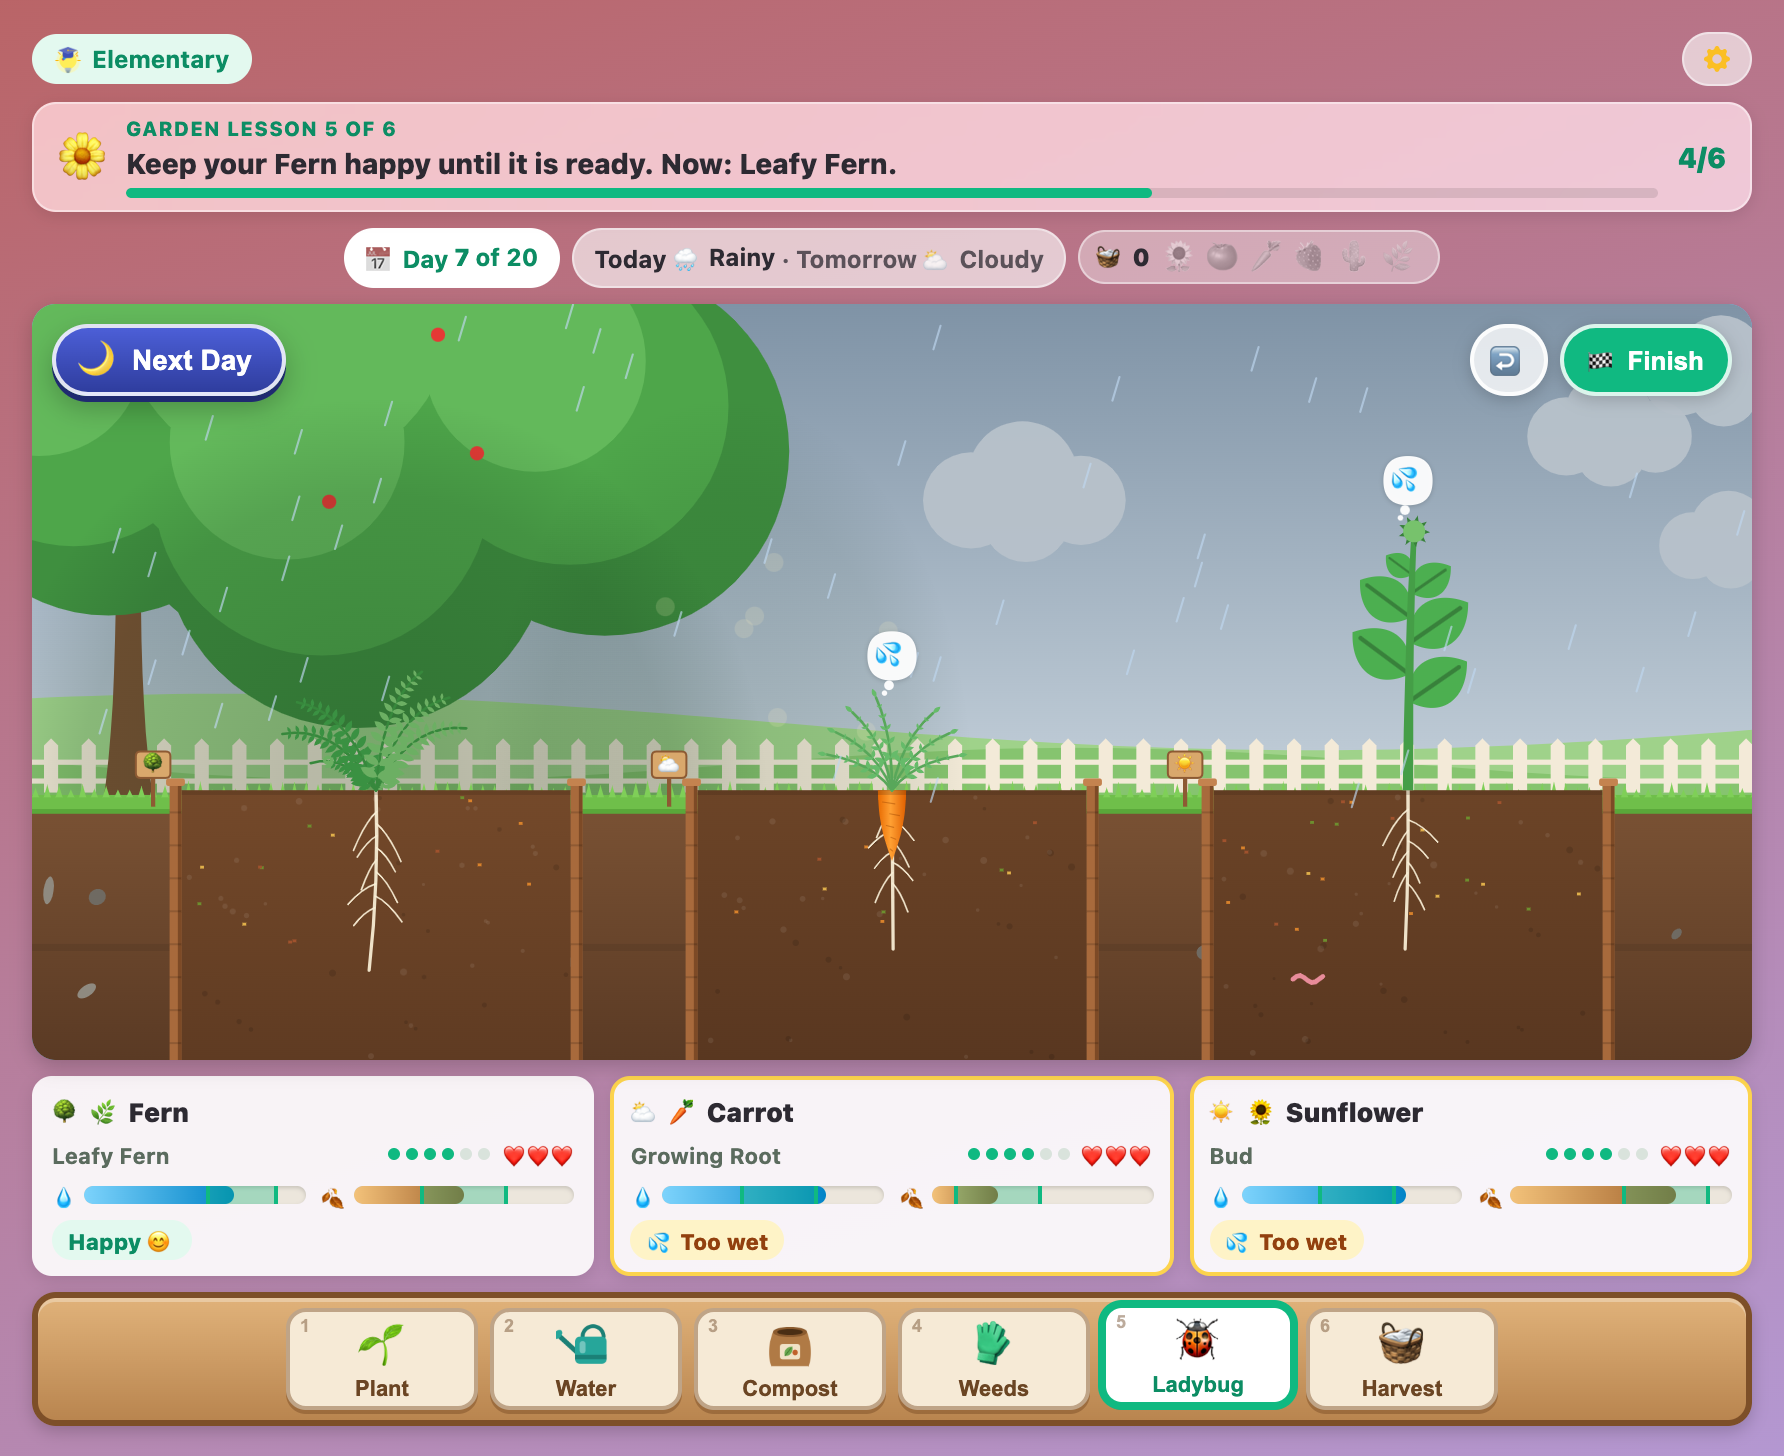Select the Plant tool

tap(382, 1360)
